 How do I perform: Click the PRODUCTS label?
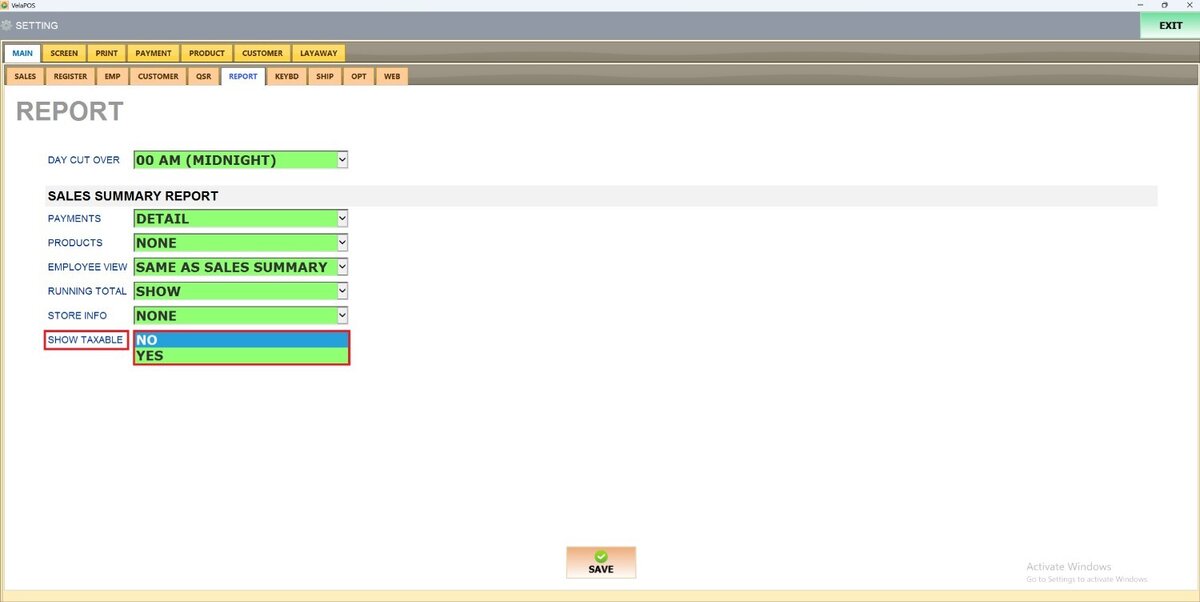76,243
